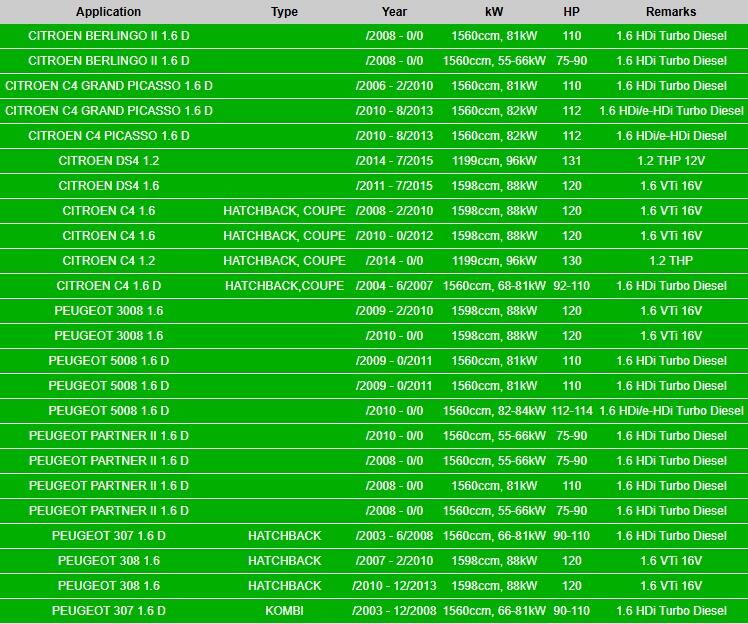Click the Application column header
The width and height of the screenshot is (748, 624).
pyautogui.click(x=108, y=12)
